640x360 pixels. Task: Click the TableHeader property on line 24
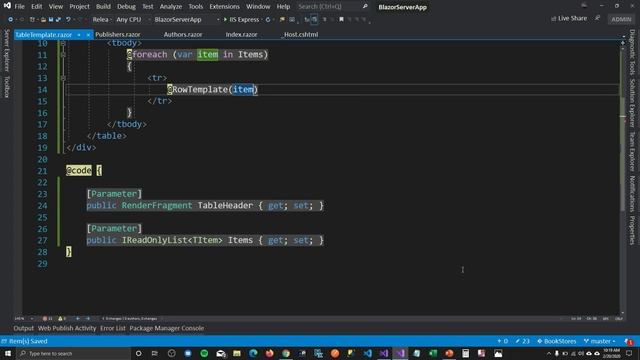(225, 205)
